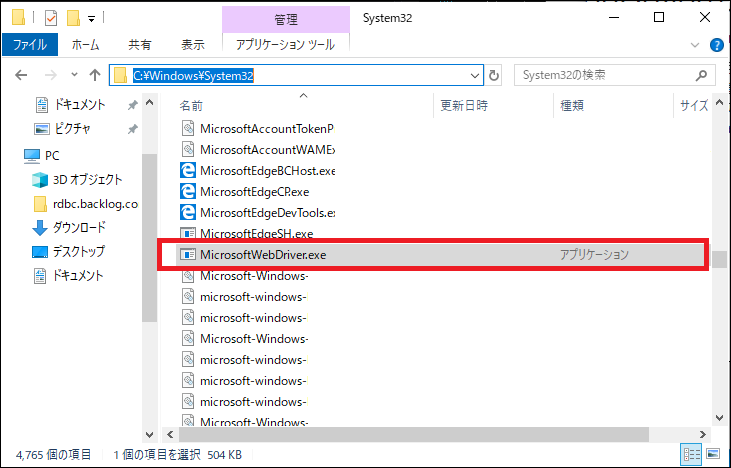Click the horizontal scroll right arrow
This screenshot has width=731, height=468.
pyautogui.click(x=703, y=434)
